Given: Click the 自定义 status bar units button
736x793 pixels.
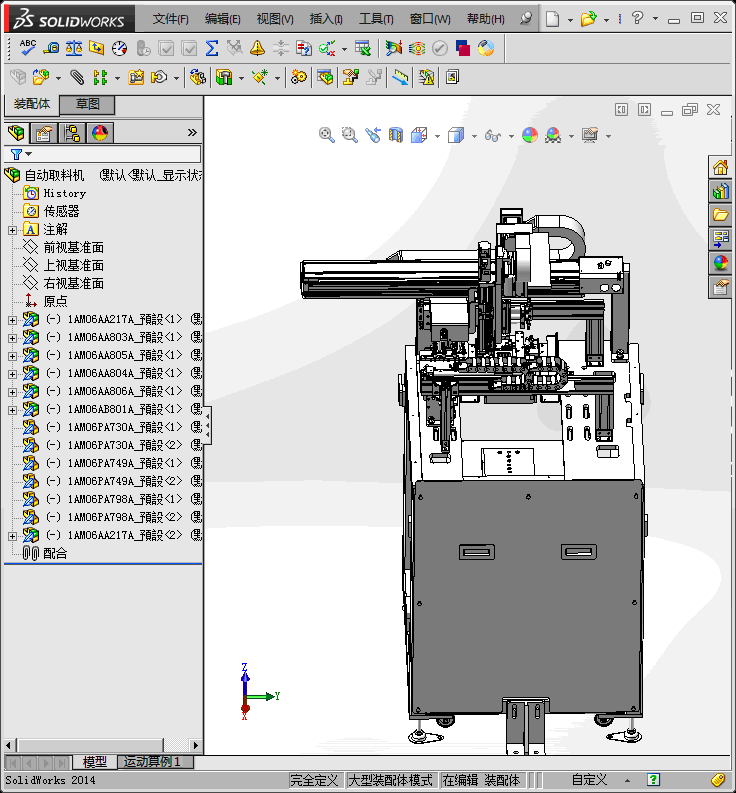Looking at the screenshot, I should tap(589, 779).
